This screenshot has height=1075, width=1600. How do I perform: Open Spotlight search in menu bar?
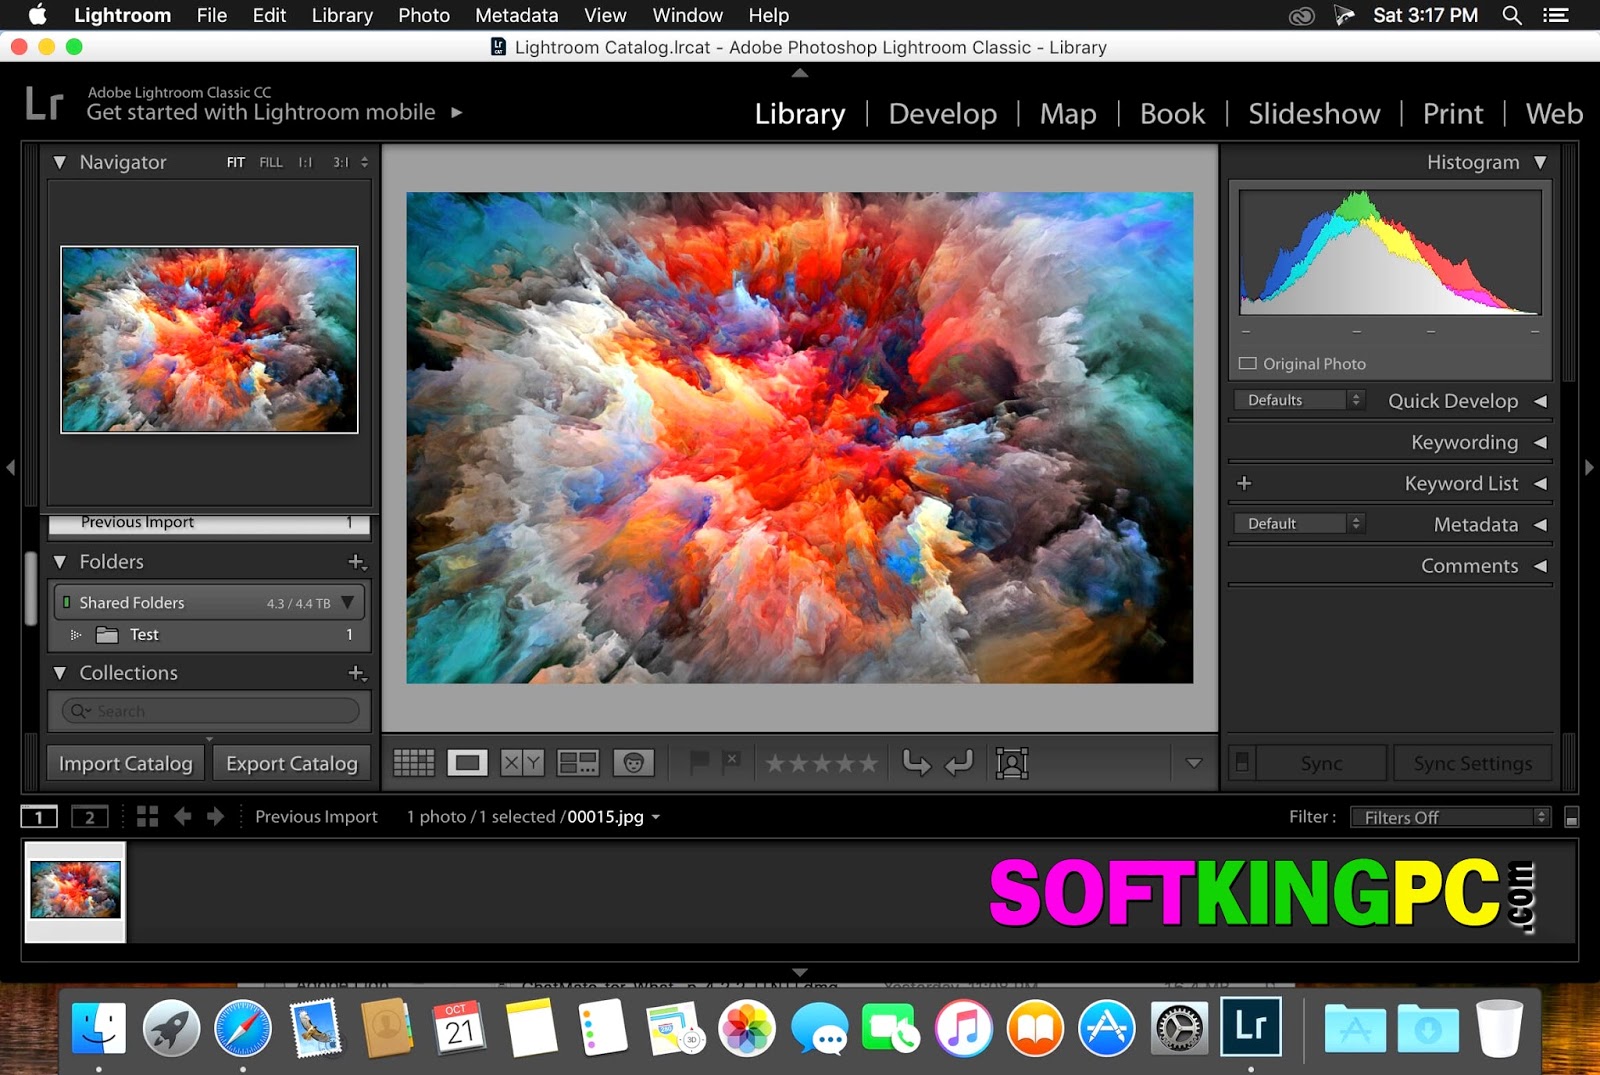(x=1512, y=15)
